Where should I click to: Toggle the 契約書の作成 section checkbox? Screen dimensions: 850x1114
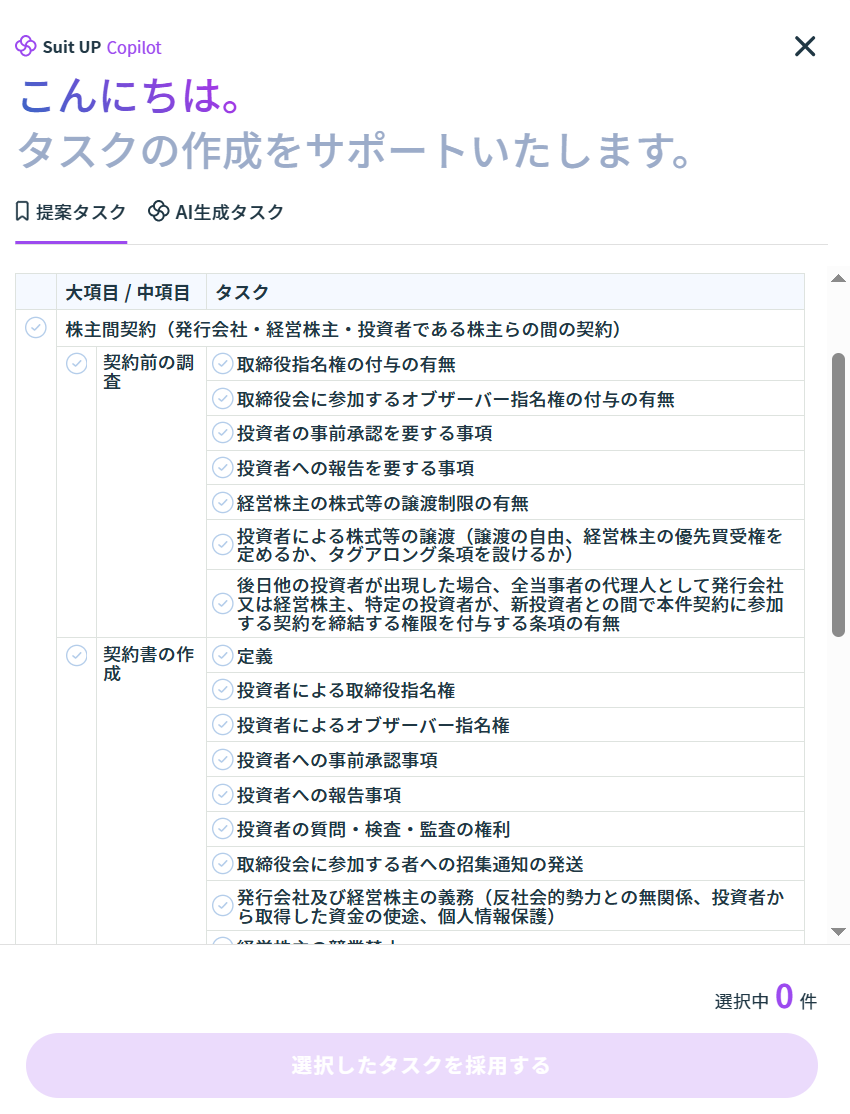77,656
